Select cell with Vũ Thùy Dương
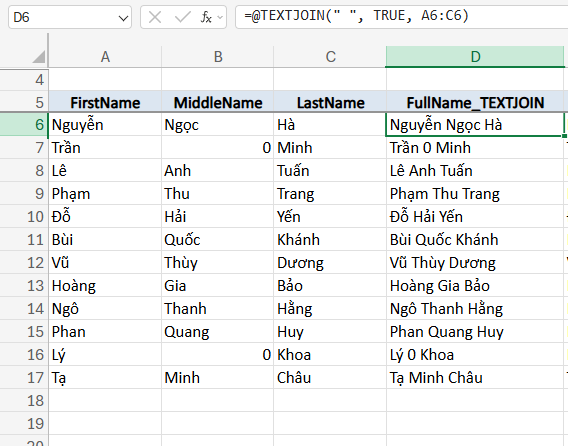Viewport: 568px width, 446px height. pos(475,263)
